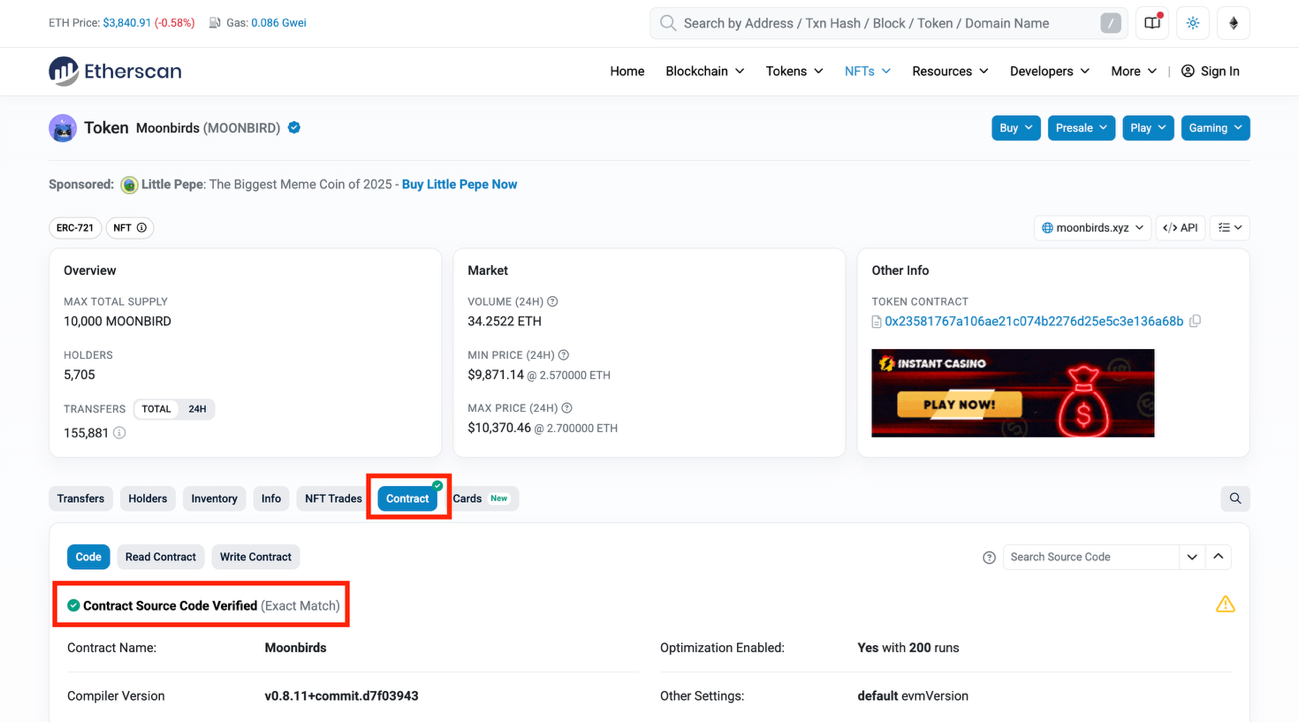
Task: Open the Read Contract sub-tab
Action: pyautogui.click(x=160, y=557)
